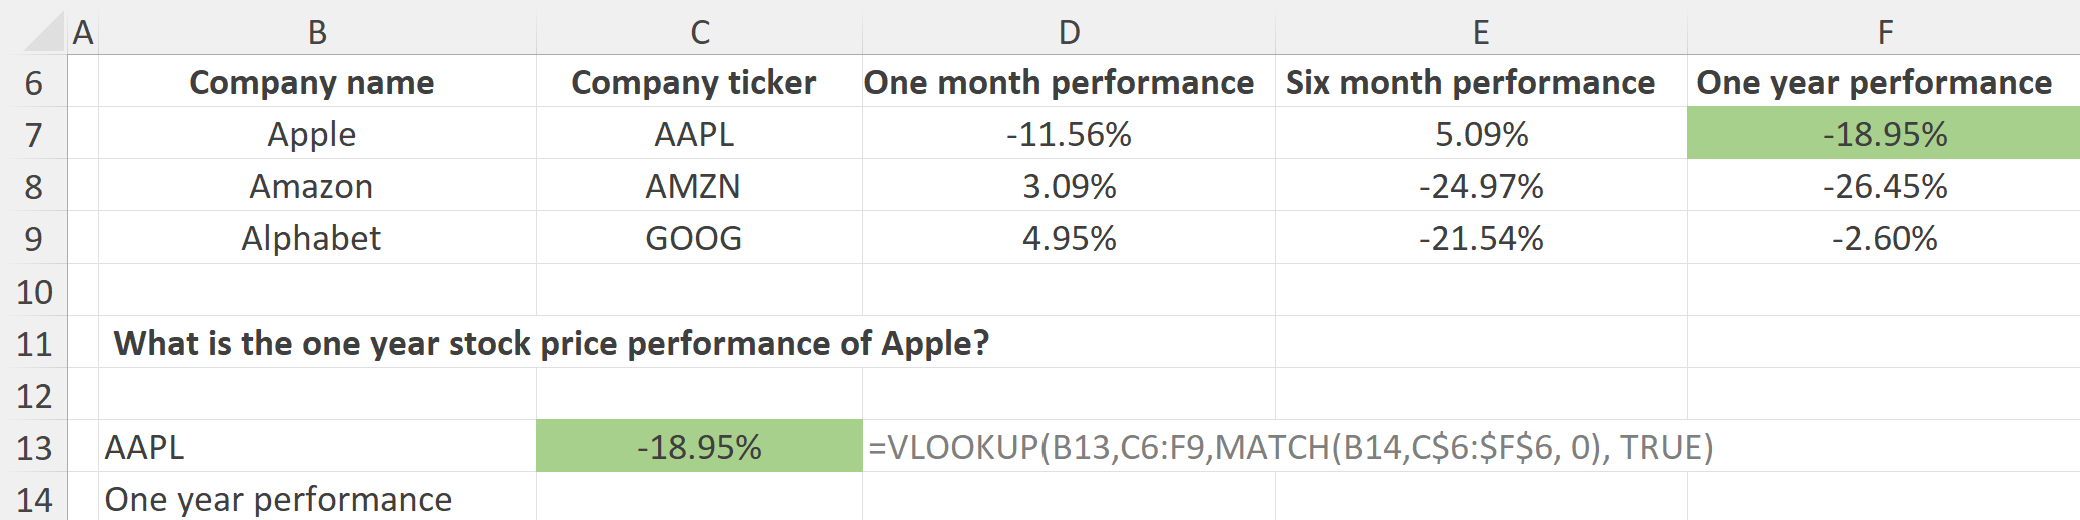Select the column C header
Screen dimensions: 2080x520
coord(700,32)
